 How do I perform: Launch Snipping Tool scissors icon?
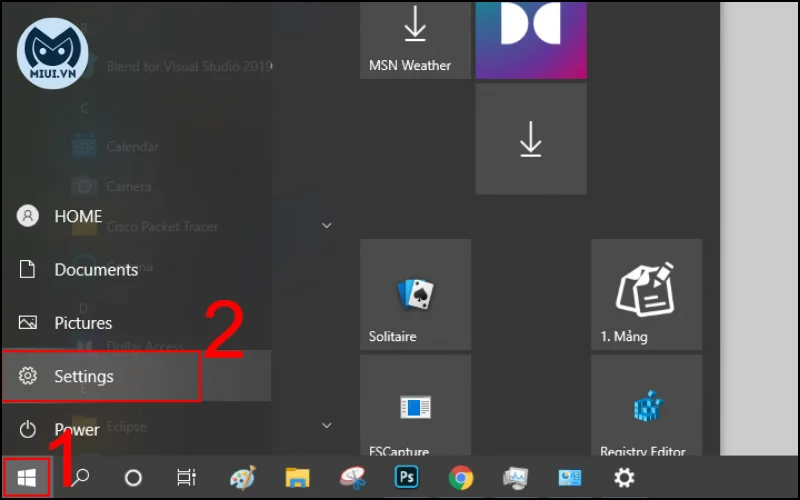click(353, 478)
